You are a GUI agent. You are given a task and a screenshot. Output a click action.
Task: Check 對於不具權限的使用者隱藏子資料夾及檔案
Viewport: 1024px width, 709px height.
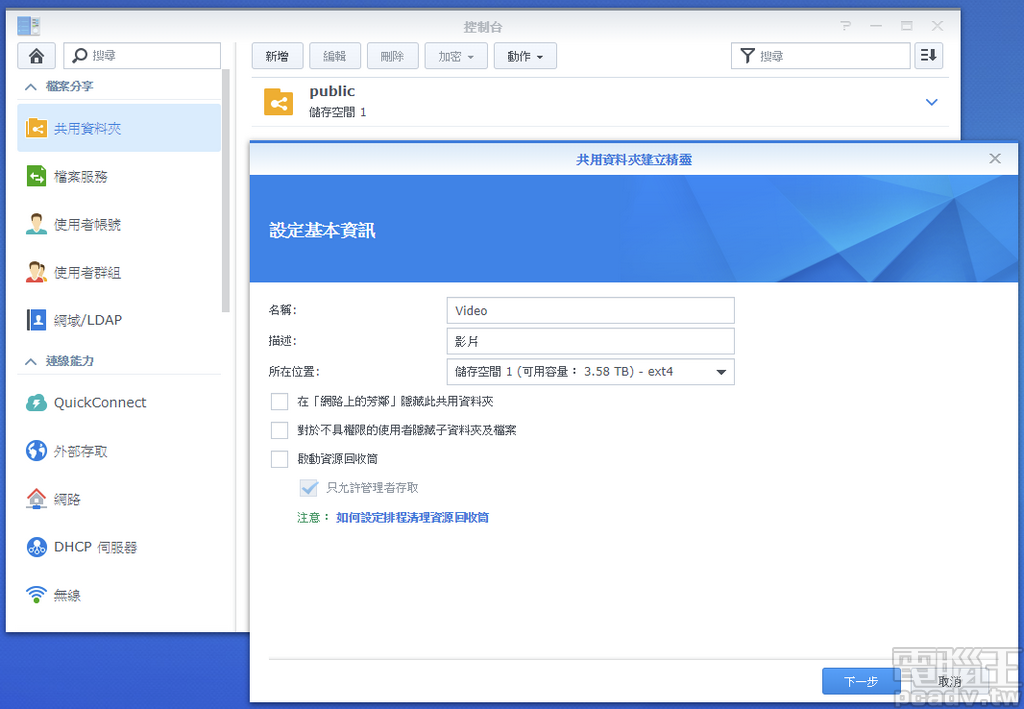[x=280, y=430]
